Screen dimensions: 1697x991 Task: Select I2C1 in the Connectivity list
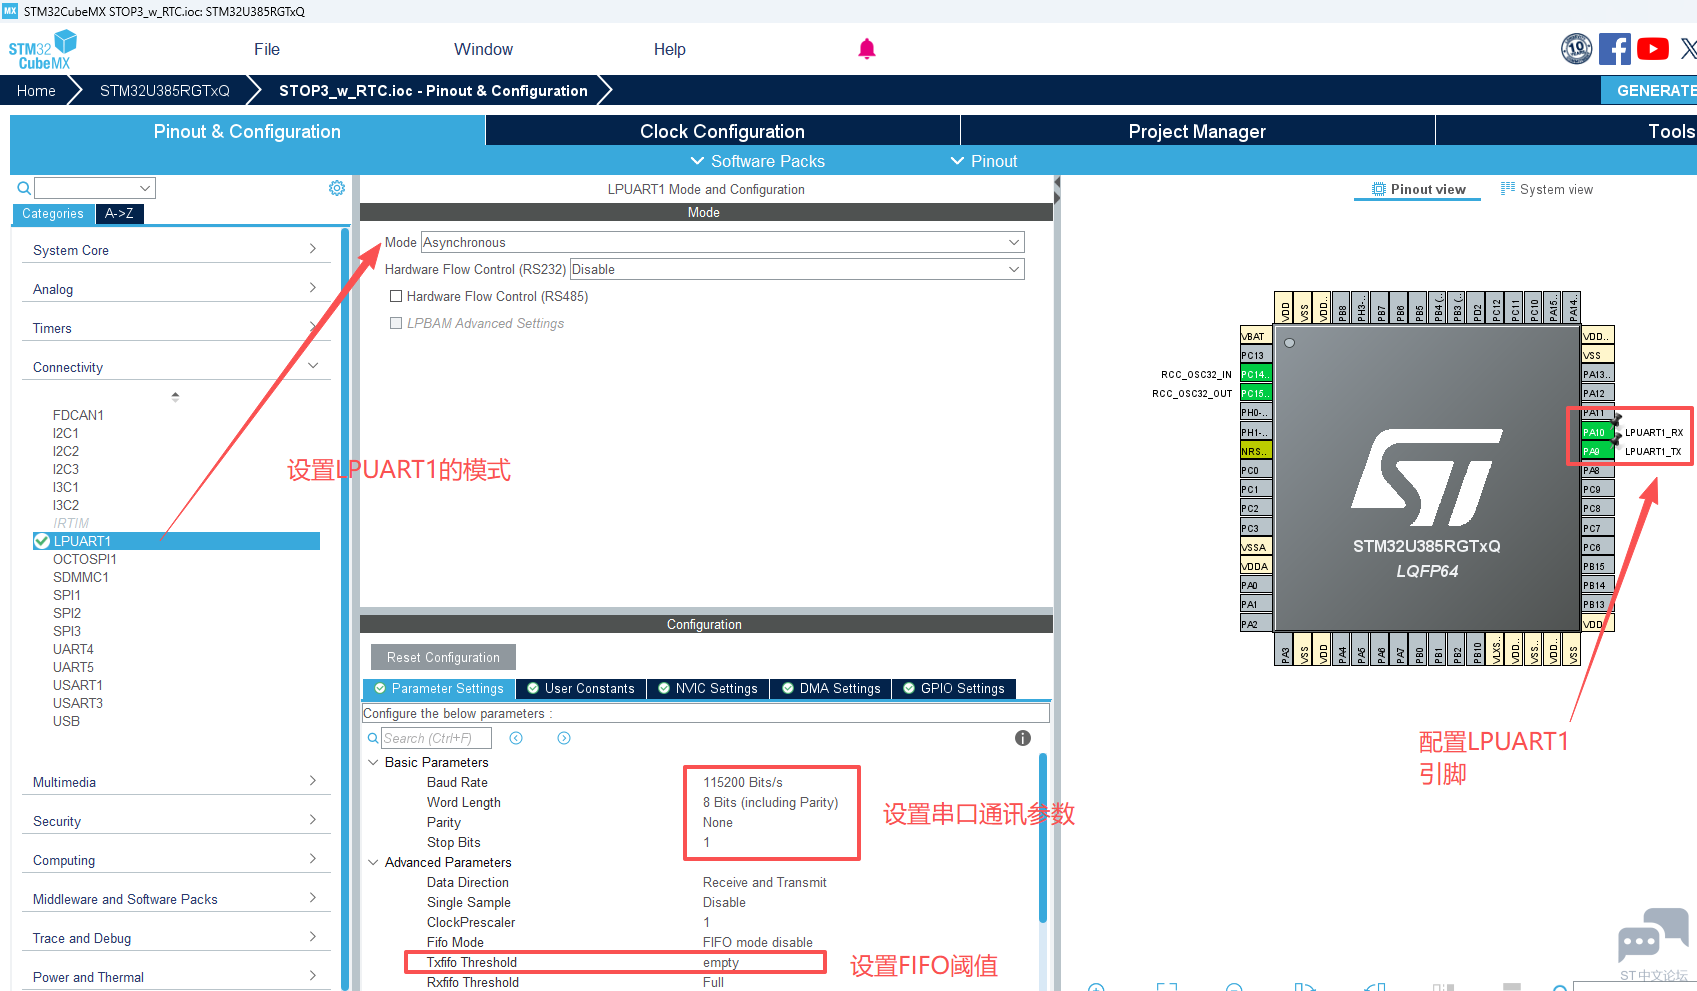66,433
